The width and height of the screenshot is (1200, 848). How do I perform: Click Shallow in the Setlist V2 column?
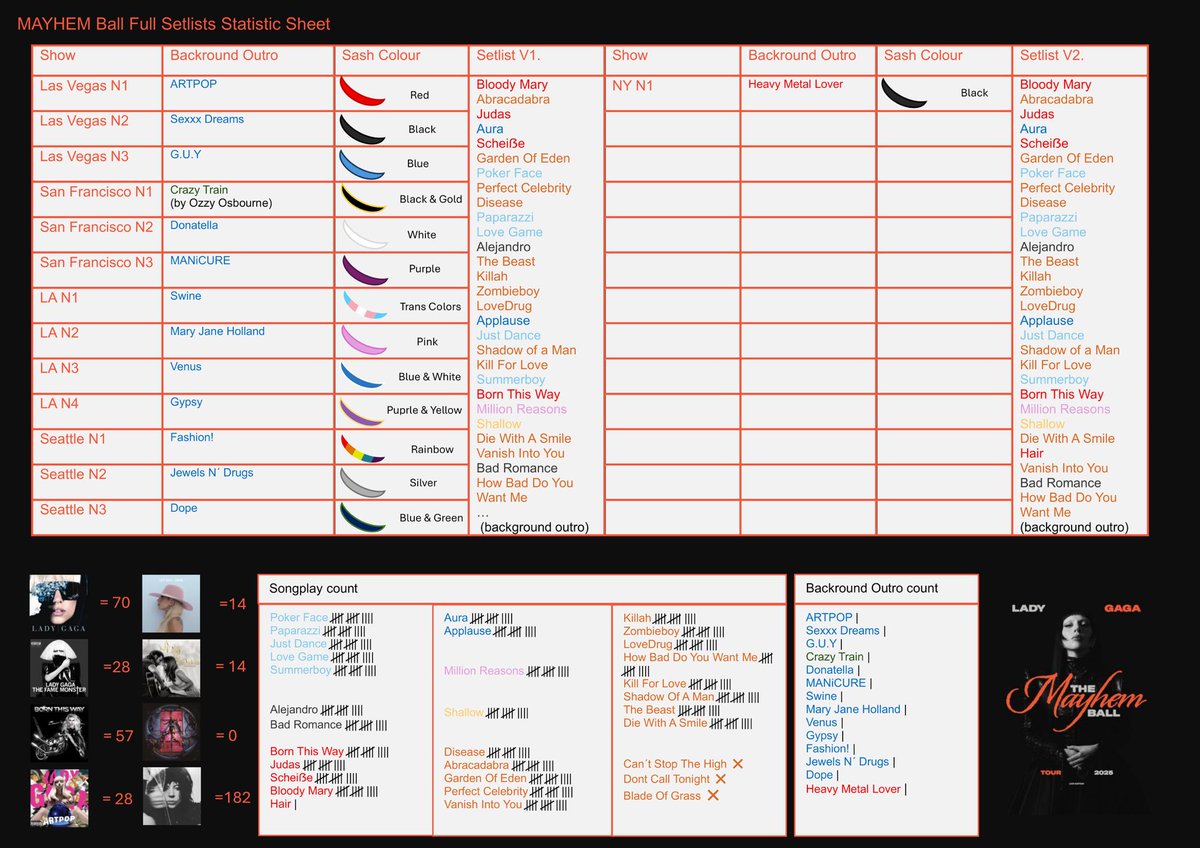(1042, 424)
